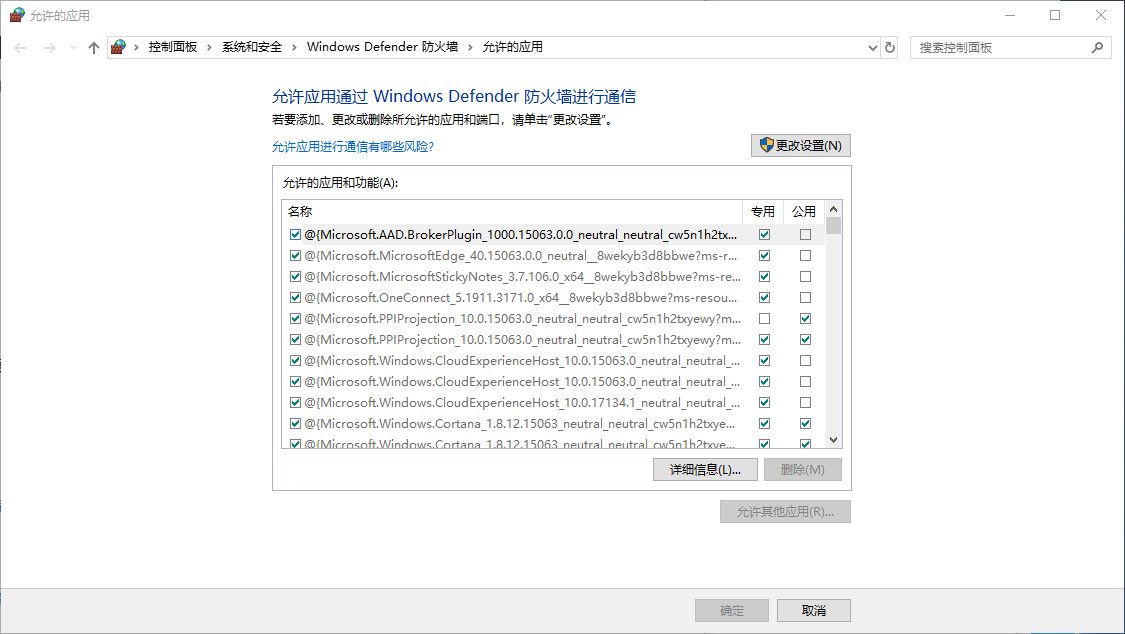Screen dimensions: 1125x634
Task: Cancel with the 取消 button
Action: [x=814, y=610]
